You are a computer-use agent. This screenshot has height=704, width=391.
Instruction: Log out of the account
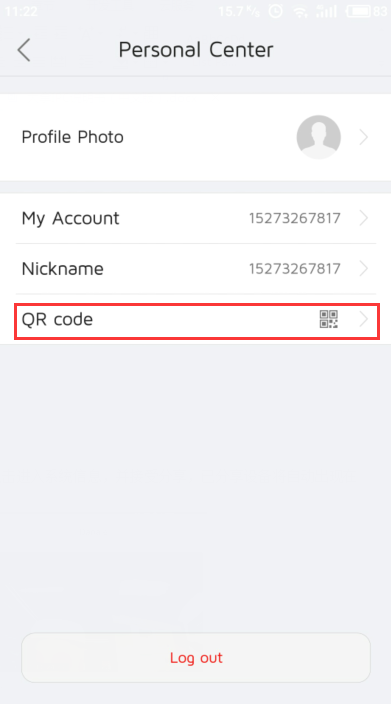click(196, 658)
